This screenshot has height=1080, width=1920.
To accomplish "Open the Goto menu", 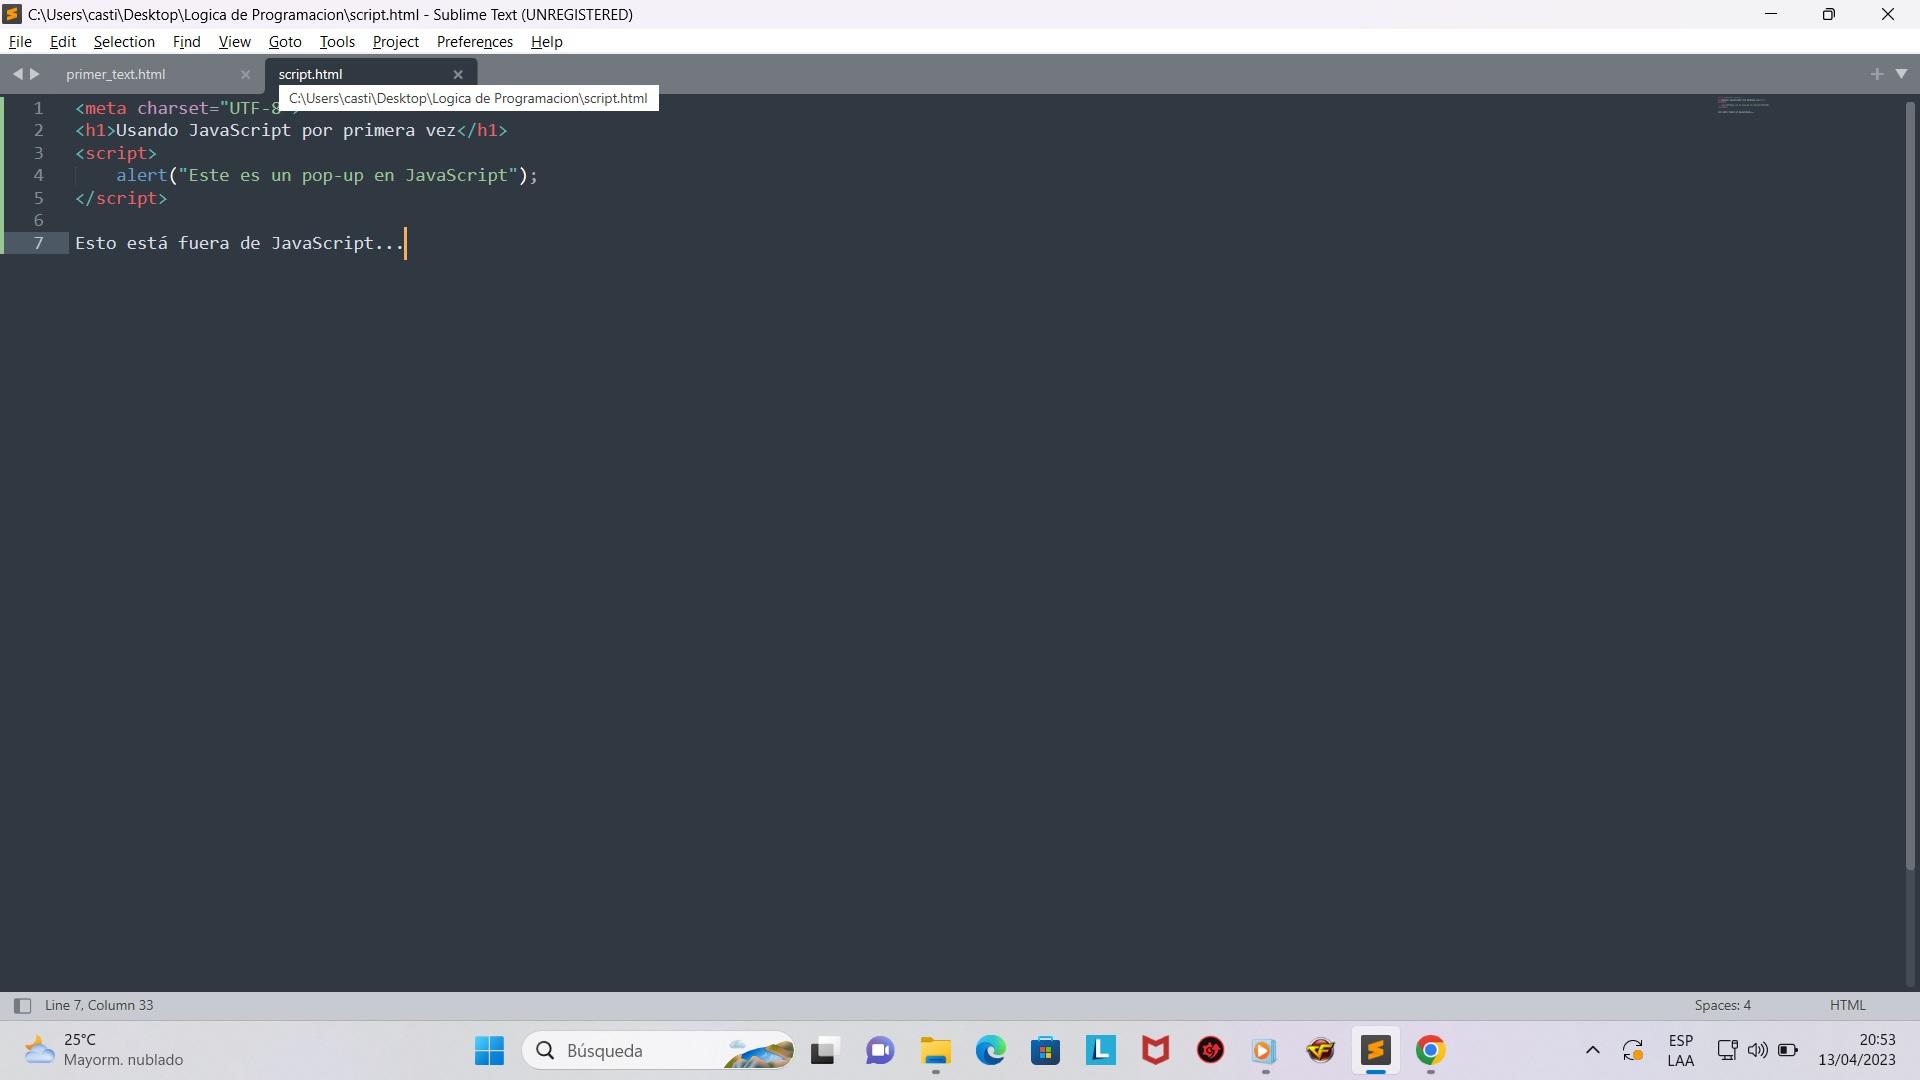I will pyautogui.click(x=285, y=42).
